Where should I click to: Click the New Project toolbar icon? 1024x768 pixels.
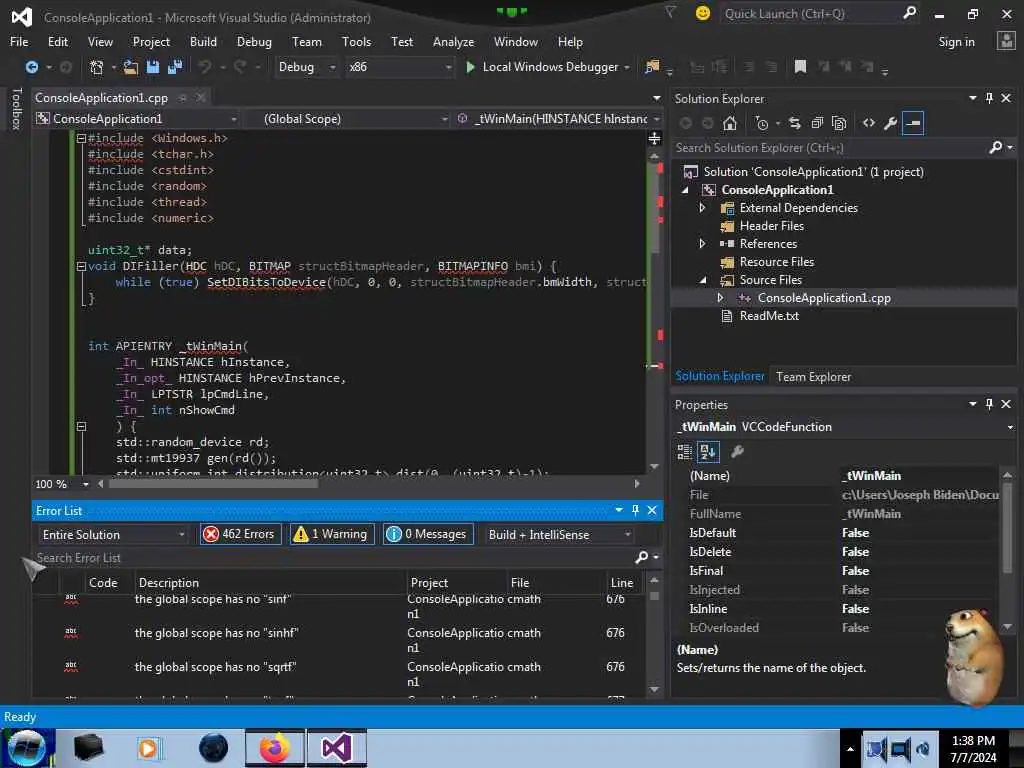click(97, 67)
